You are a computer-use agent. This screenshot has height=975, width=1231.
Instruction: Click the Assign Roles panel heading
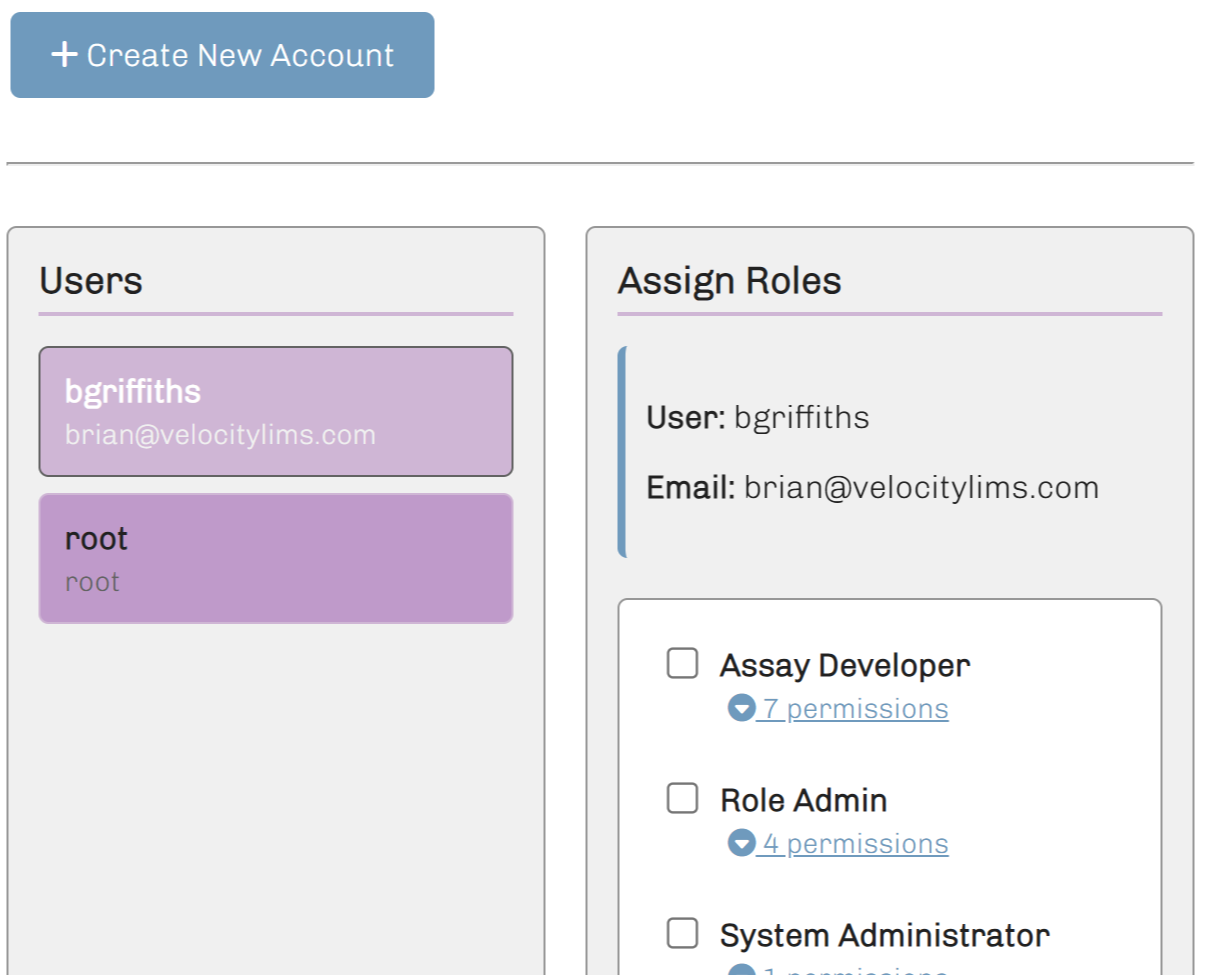(730, 281)
